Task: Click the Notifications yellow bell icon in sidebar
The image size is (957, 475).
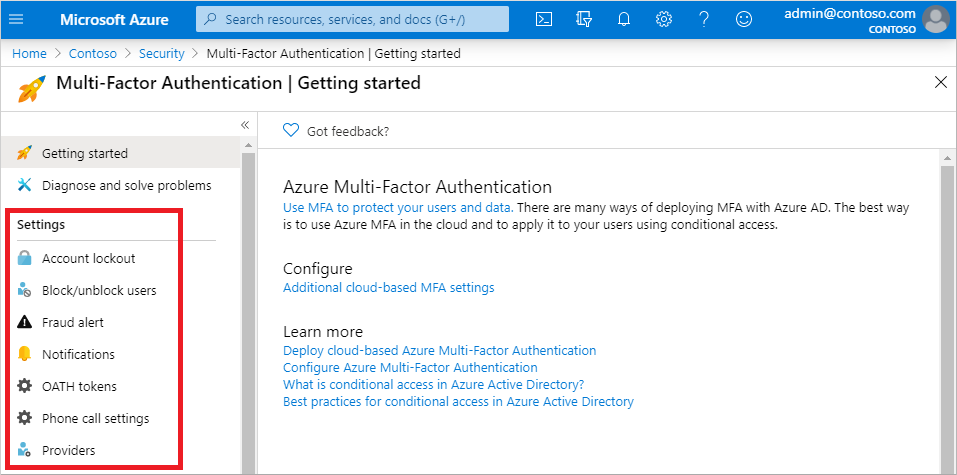Action: click(24, 354)
